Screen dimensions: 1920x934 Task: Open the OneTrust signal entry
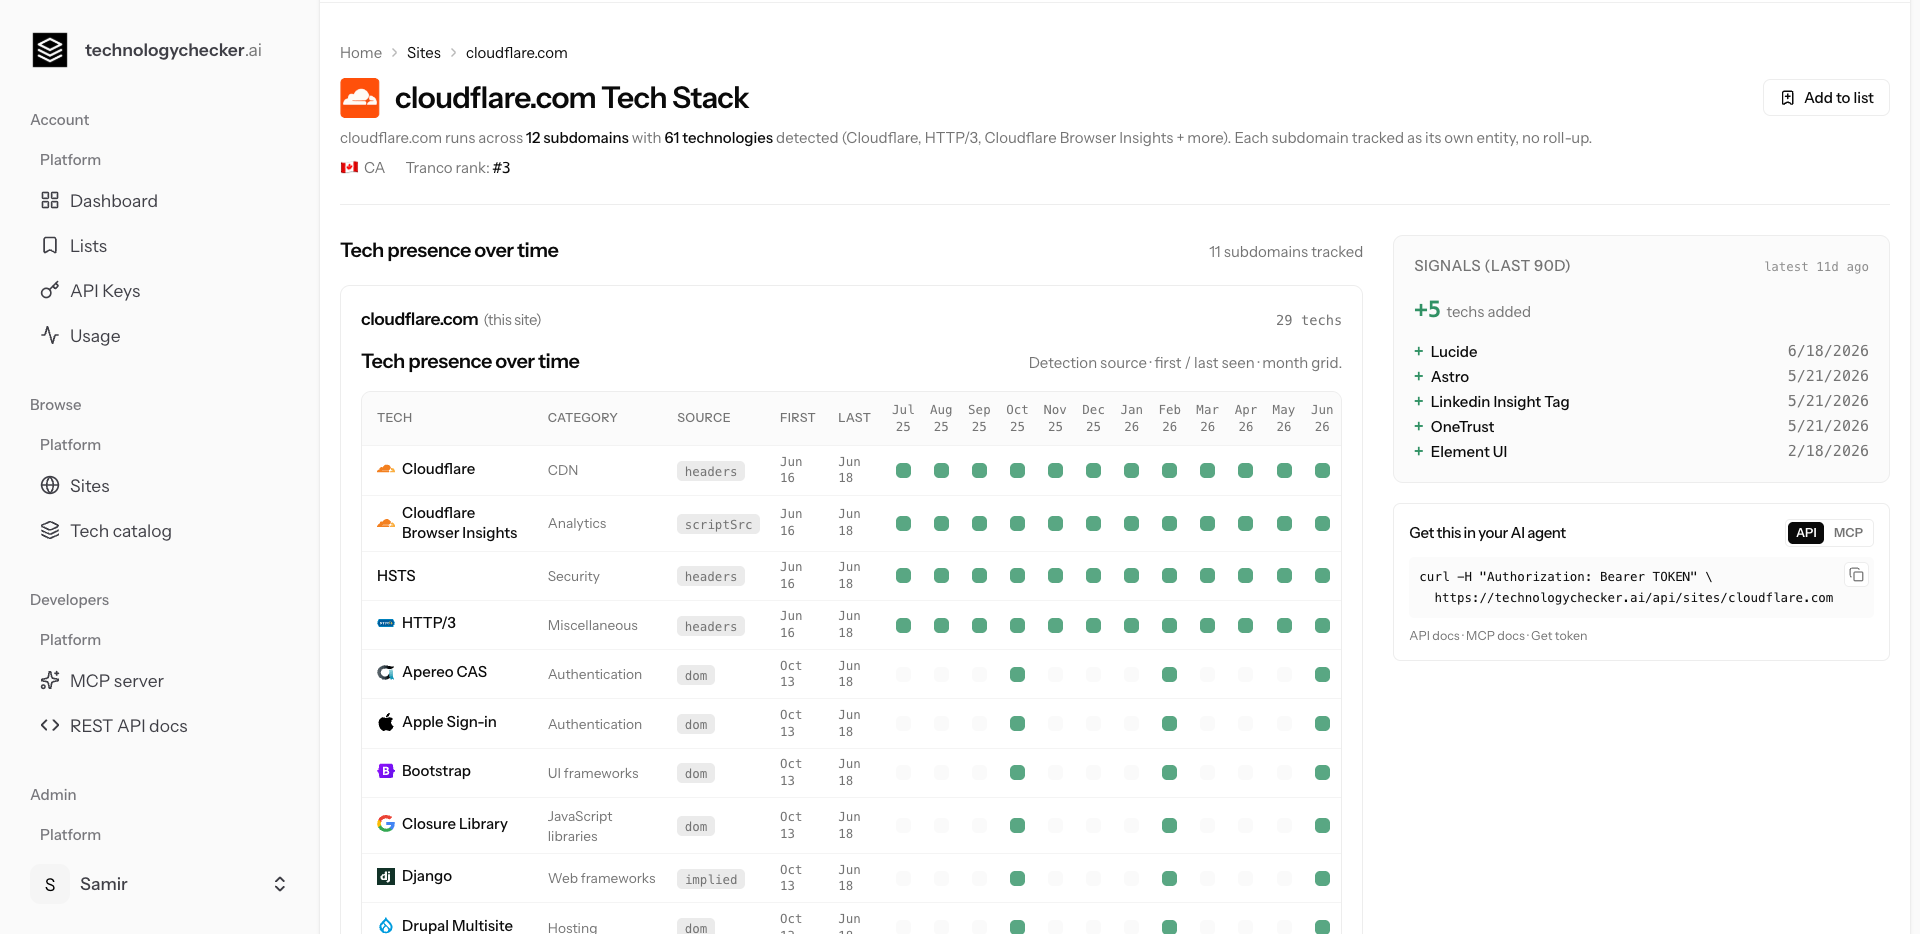pyautogui.click(x=1462, y=427)
